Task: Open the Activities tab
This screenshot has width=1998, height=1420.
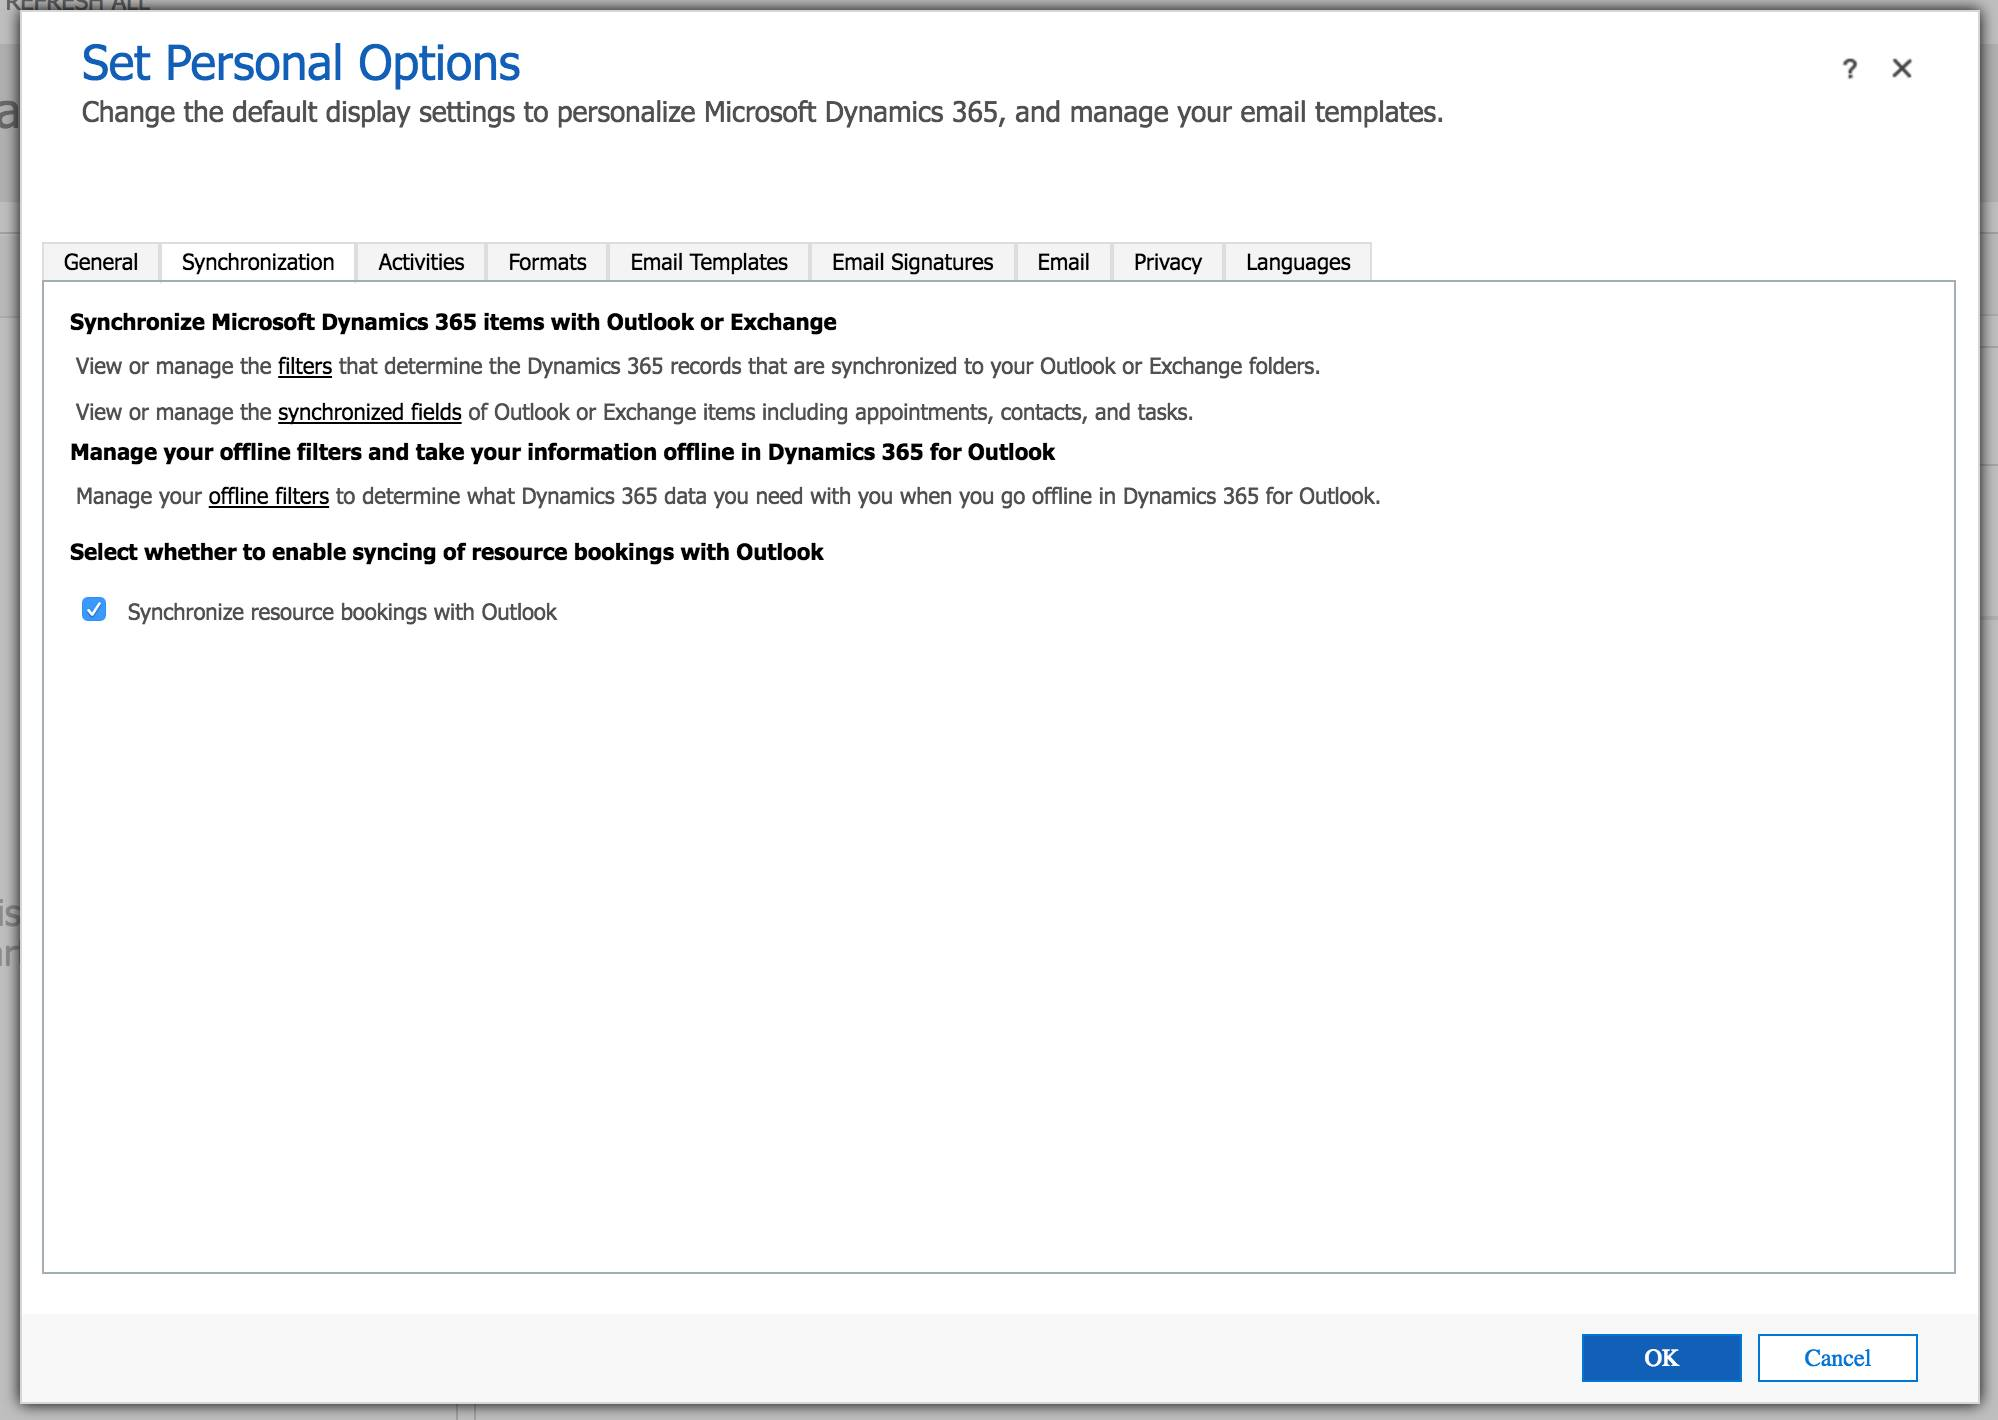Action: coord(419,262)
